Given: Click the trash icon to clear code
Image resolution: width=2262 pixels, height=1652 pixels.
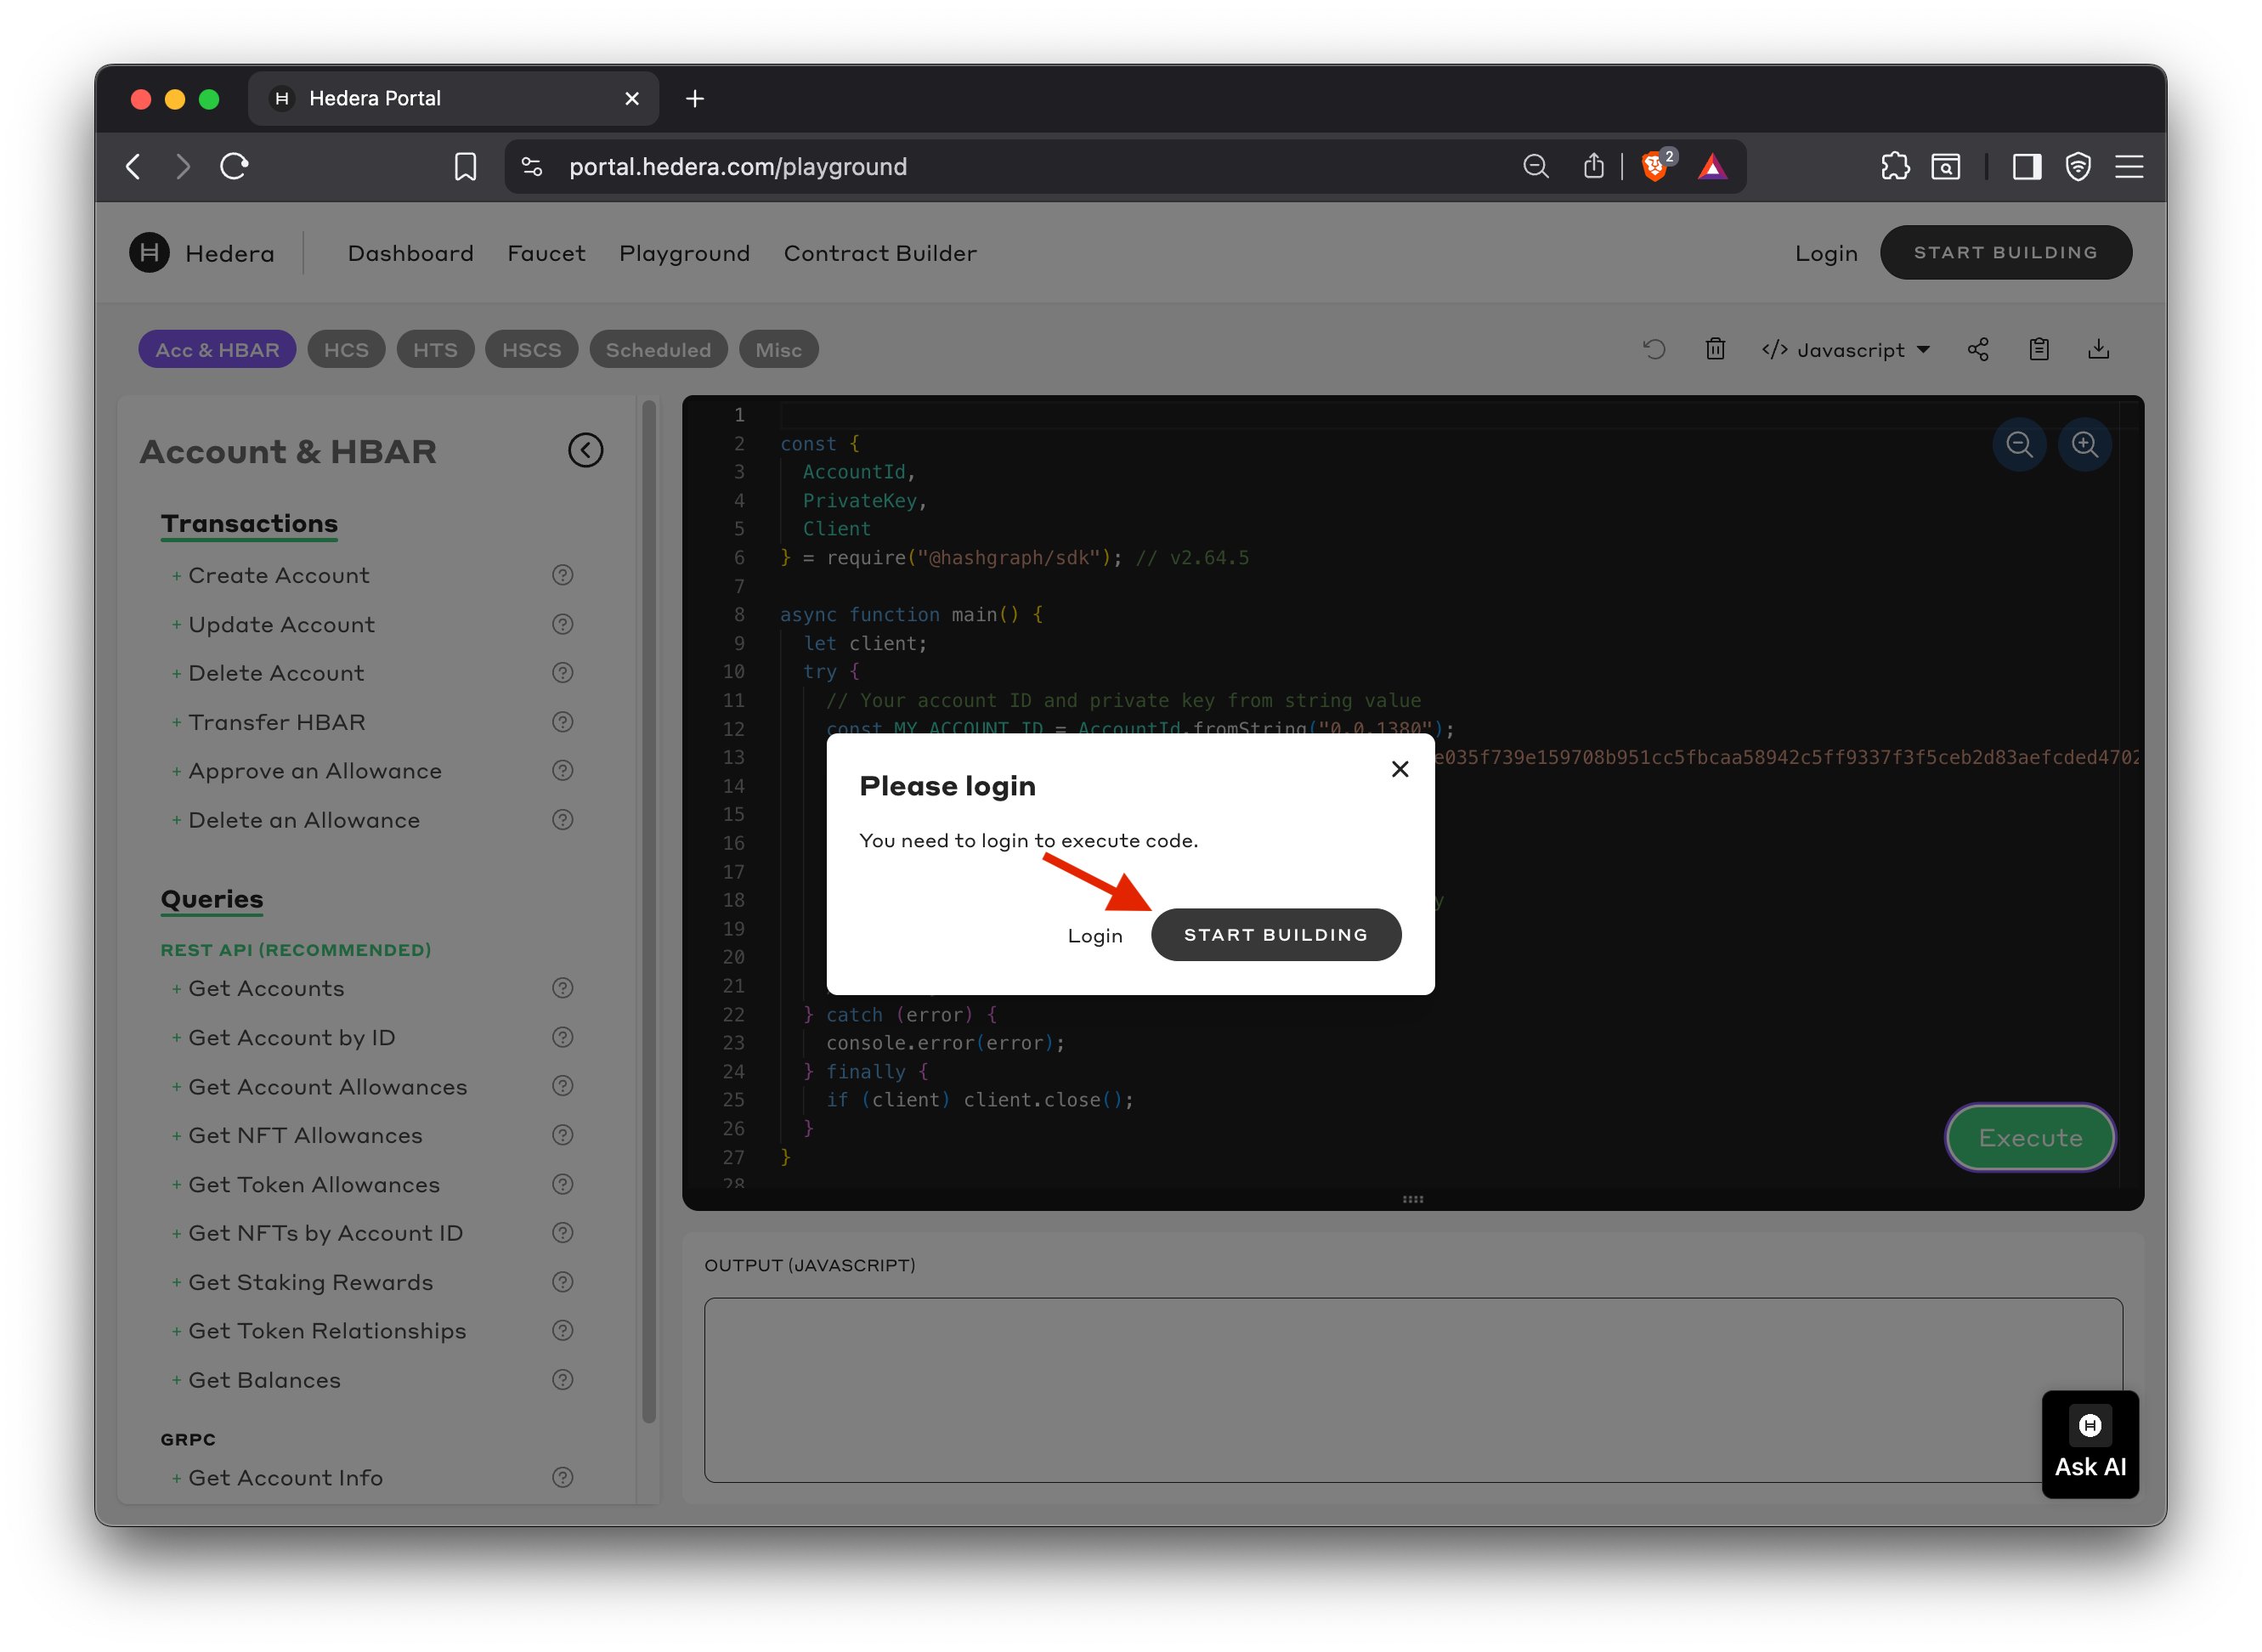Looking at the screenshot, I should pyautogui.click(x=1715, y=349).
